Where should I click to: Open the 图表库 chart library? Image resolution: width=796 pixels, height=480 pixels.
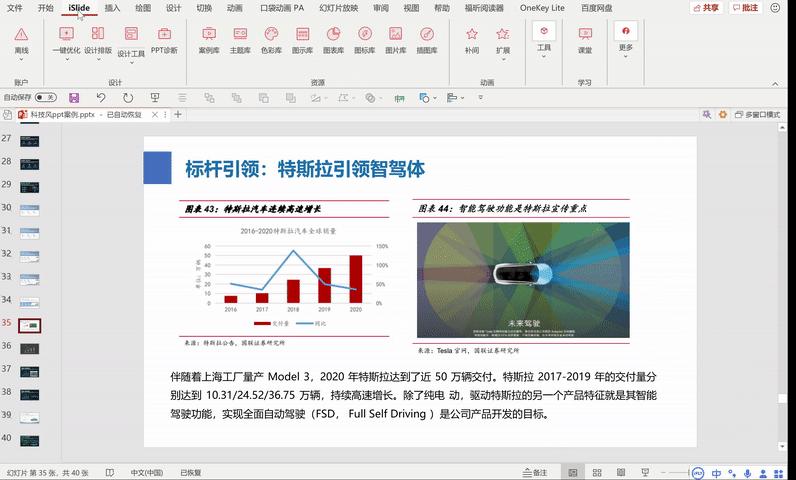334,41
